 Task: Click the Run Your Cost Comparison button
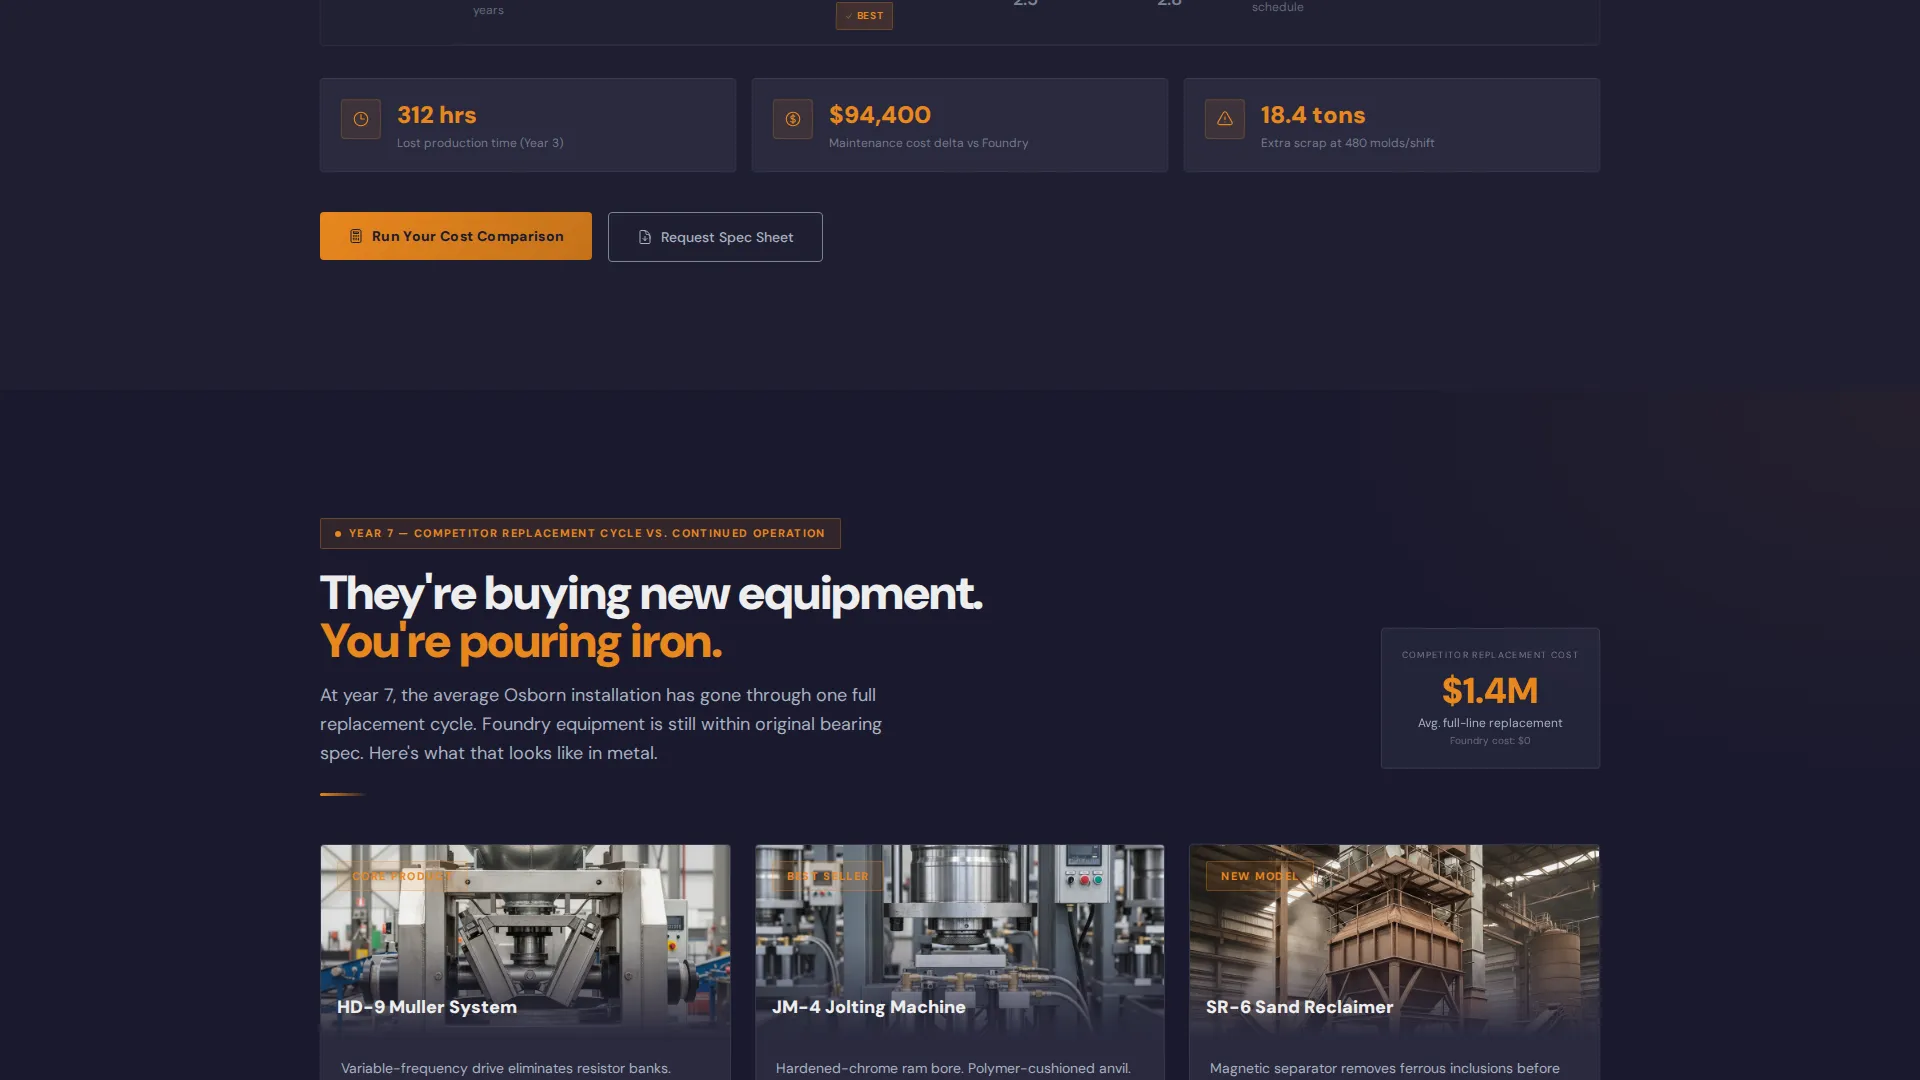[456, 236]
